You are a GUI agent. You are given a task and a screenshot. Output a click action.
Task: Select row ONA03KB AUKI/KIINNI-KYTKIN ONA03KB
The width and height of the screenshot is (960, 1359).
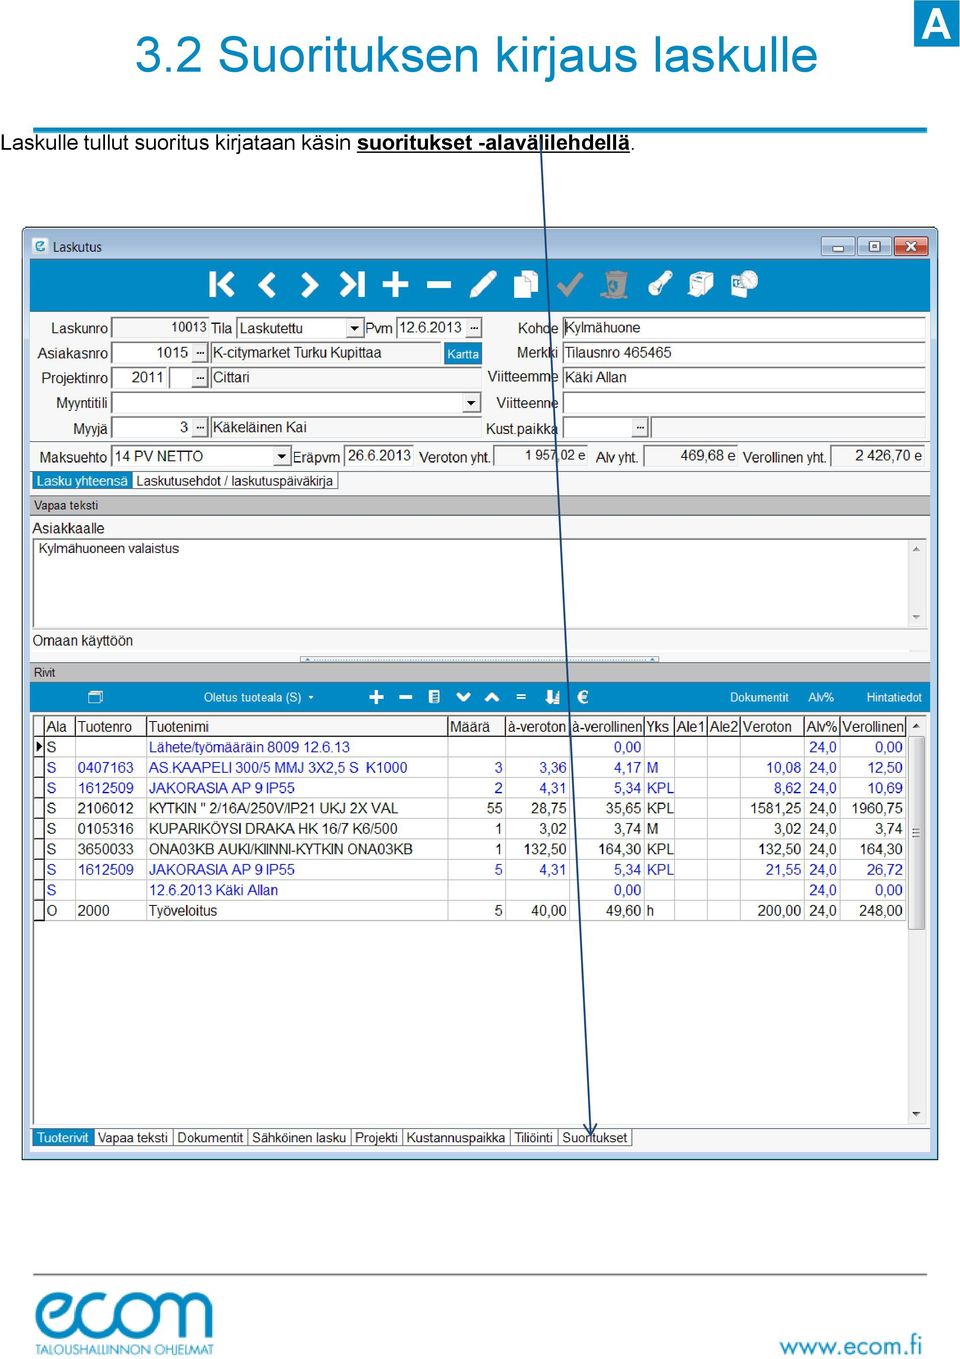click(x=471, y=849)
